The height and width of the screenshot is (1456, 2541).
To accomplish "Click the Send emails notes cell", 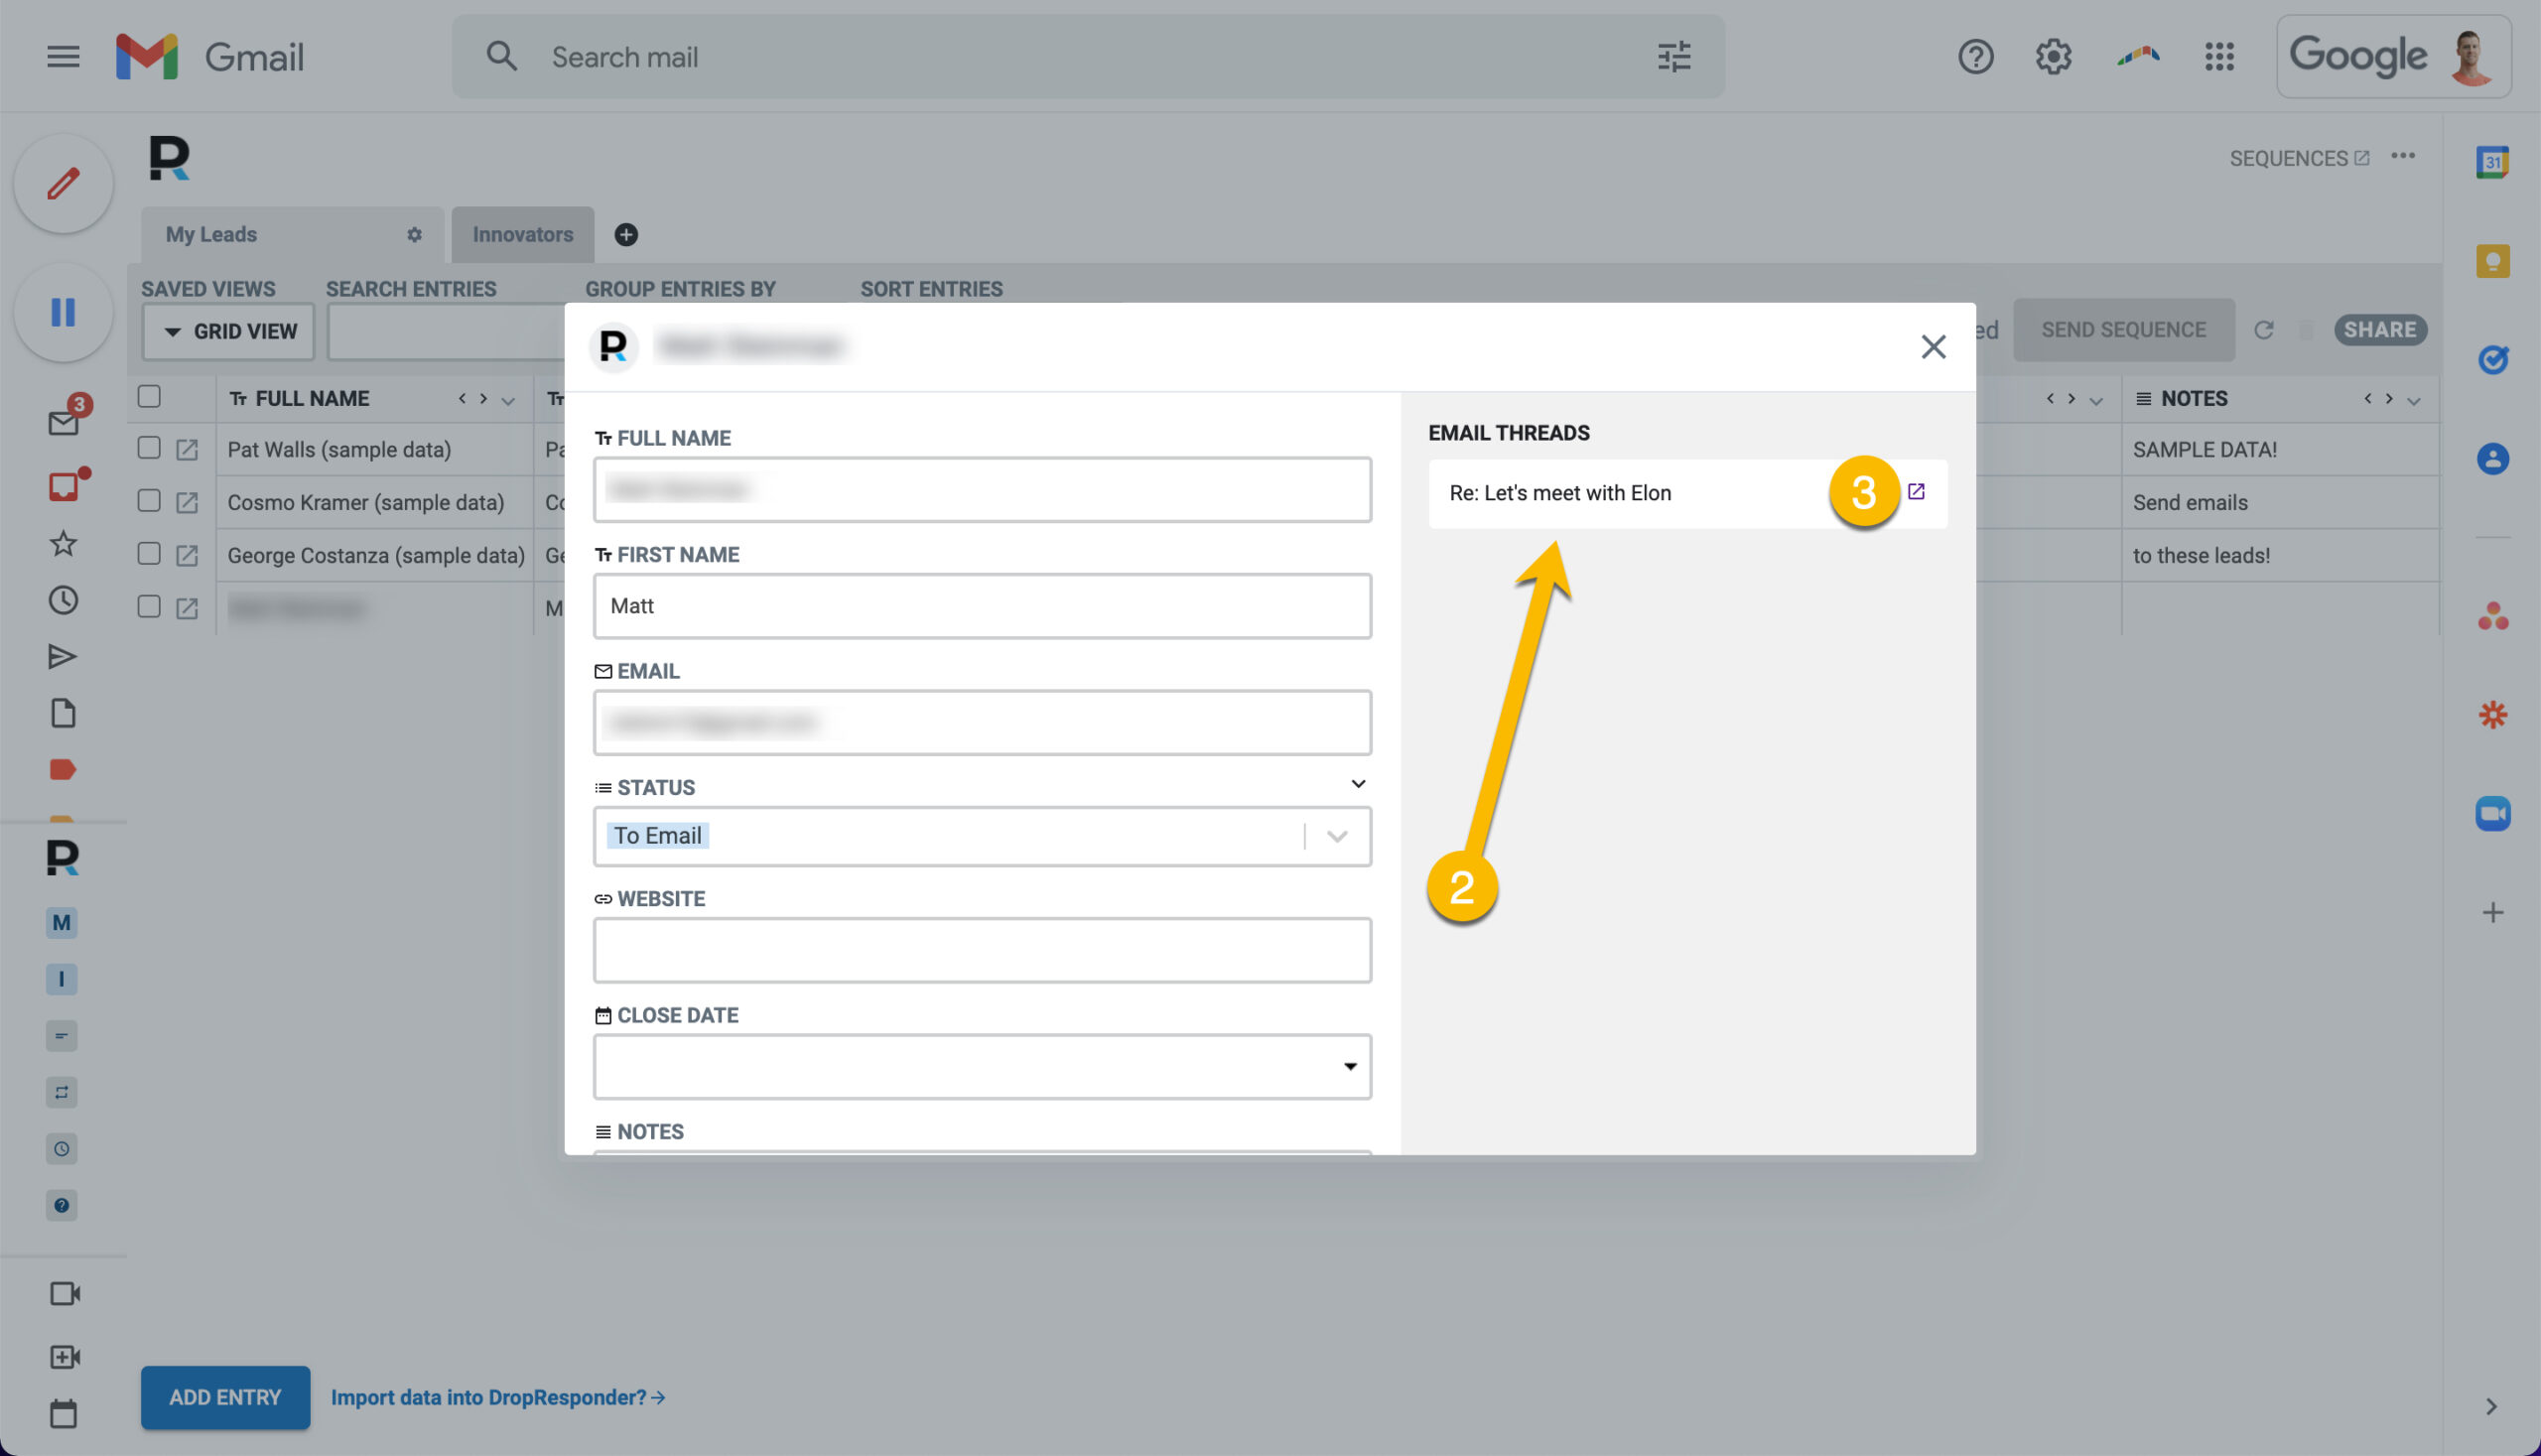I will click(x=2279, y=502).
